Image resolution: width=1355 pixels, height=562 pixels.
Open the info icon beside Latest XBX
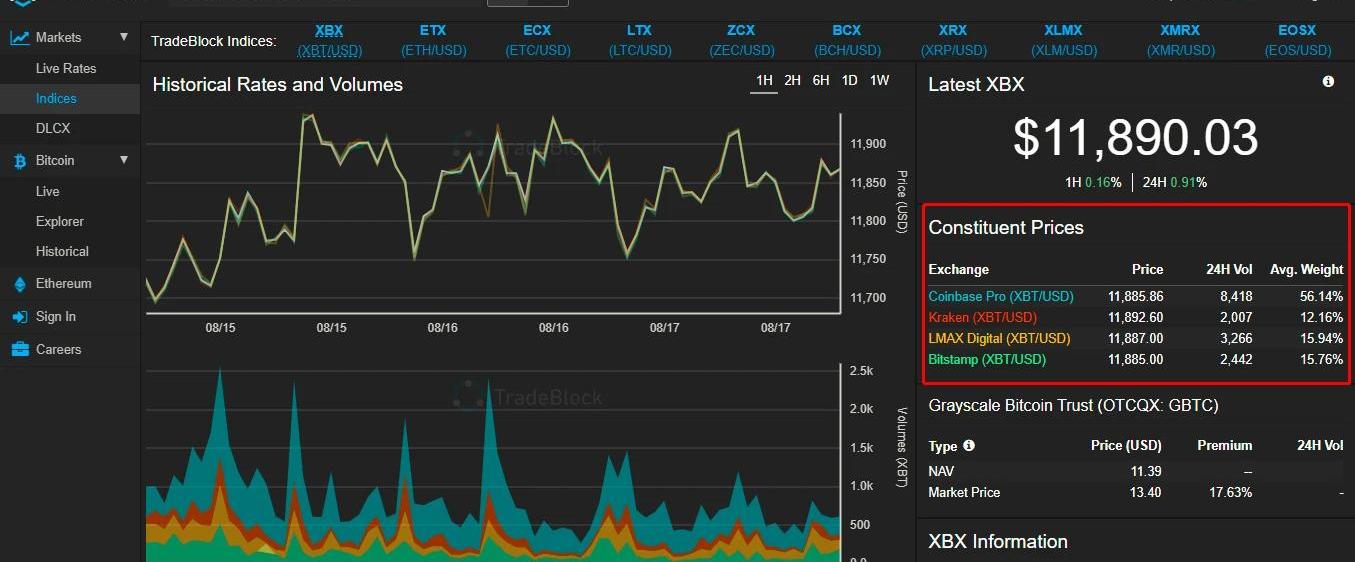pos(1328,82)
